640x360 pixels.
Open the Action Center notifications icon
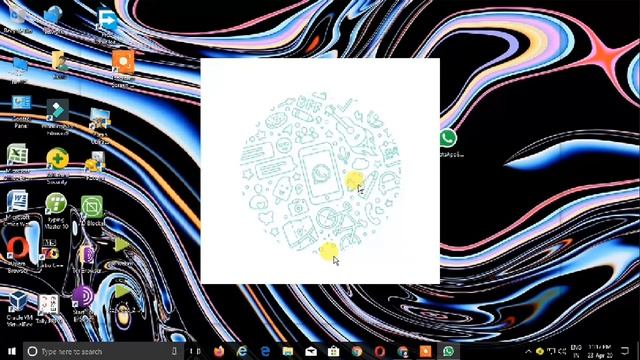pos(624,351)
